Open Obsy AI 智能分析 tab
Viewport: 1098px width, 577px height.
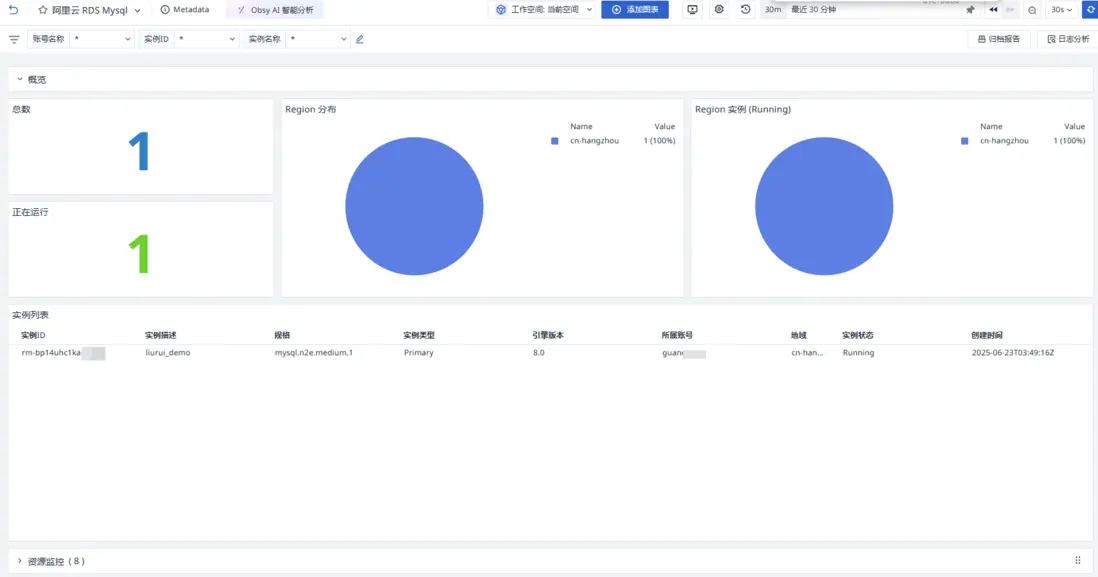click(275, 10)
